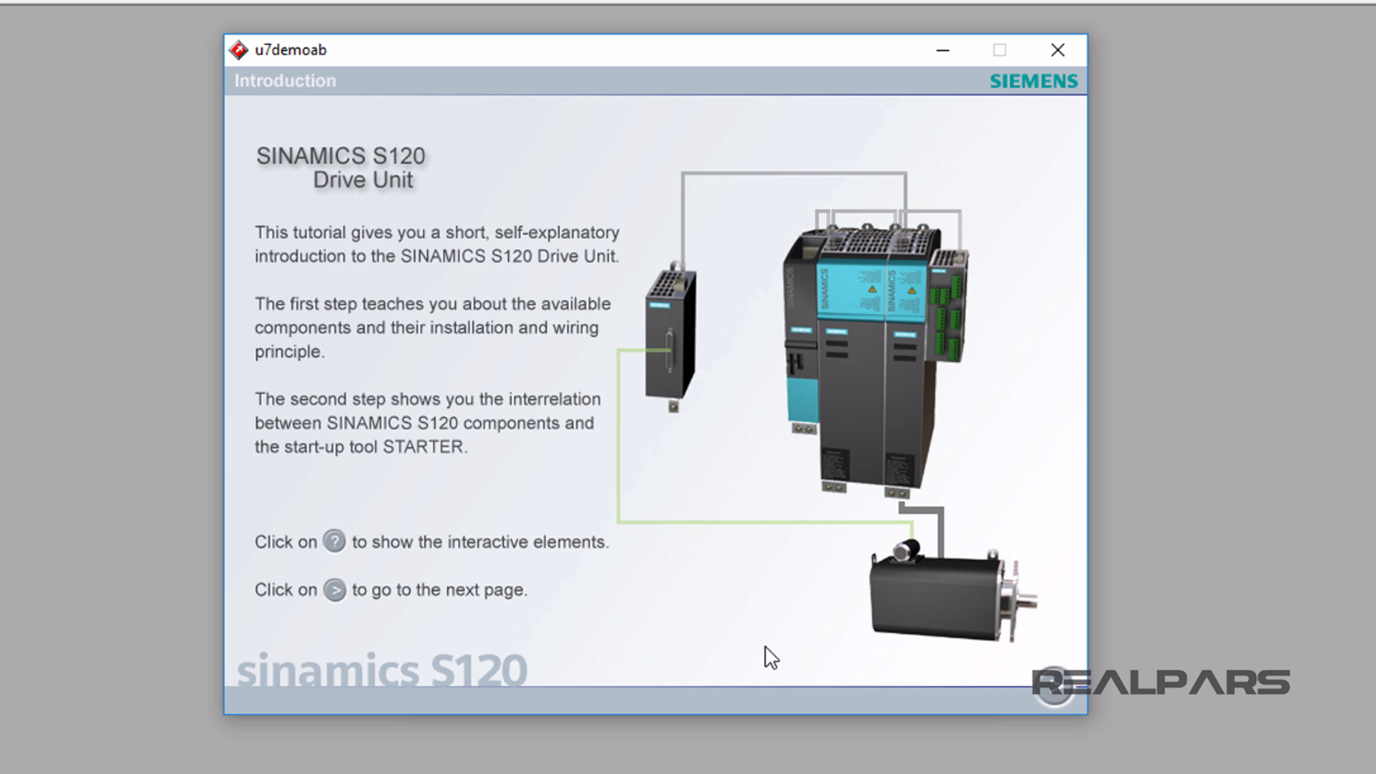Select the green terminal module on the drive's right

coord(948,305)
